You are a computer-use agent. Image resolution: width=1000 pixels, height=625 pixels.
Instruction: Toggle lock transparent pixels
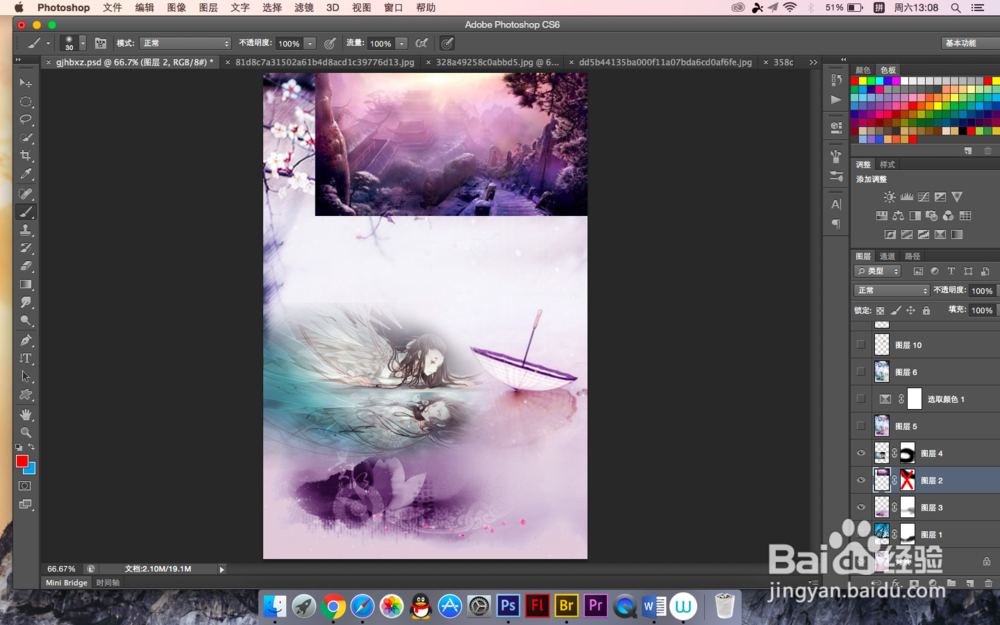pyautogui.click(x=880, y=311)
